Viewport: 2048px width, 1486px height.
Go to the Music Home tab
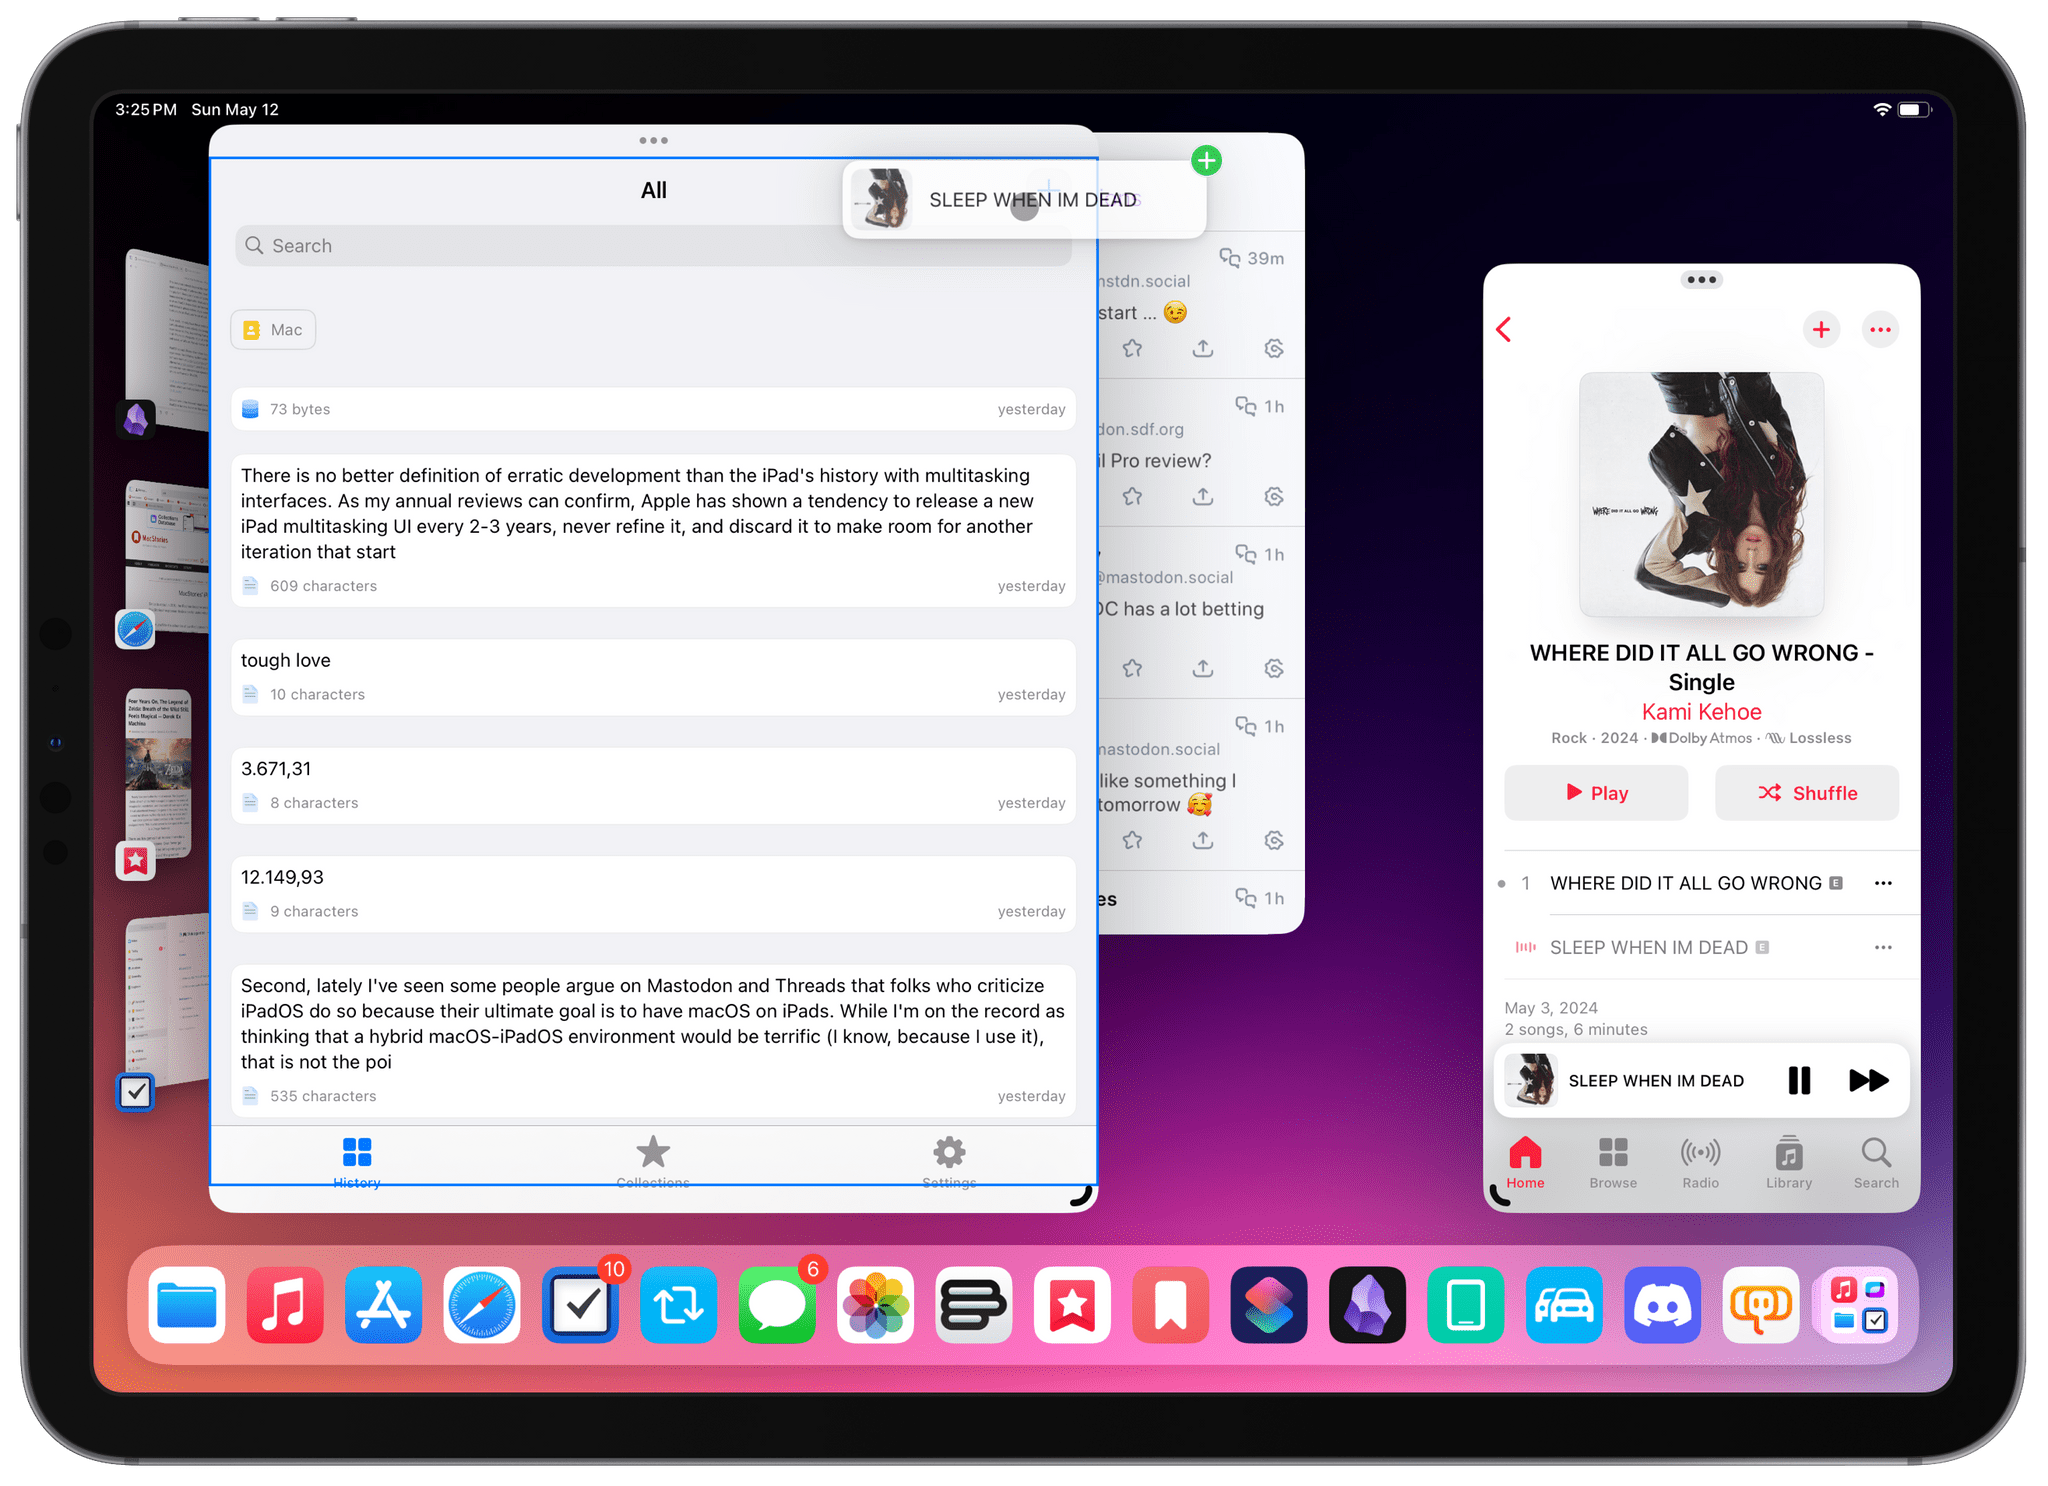[1525, 1163]
